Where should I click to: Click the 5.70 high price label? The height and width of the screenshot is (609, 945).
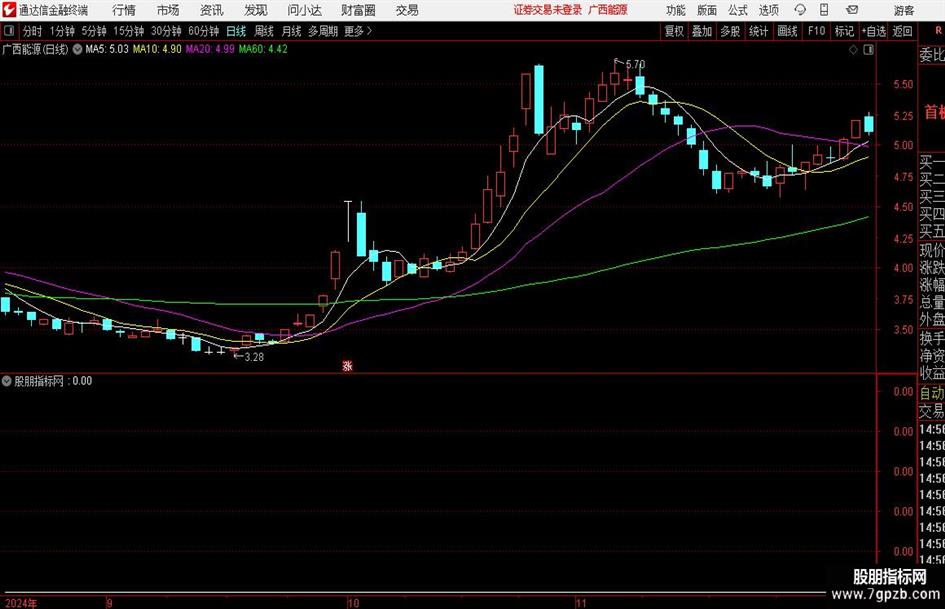635,64
